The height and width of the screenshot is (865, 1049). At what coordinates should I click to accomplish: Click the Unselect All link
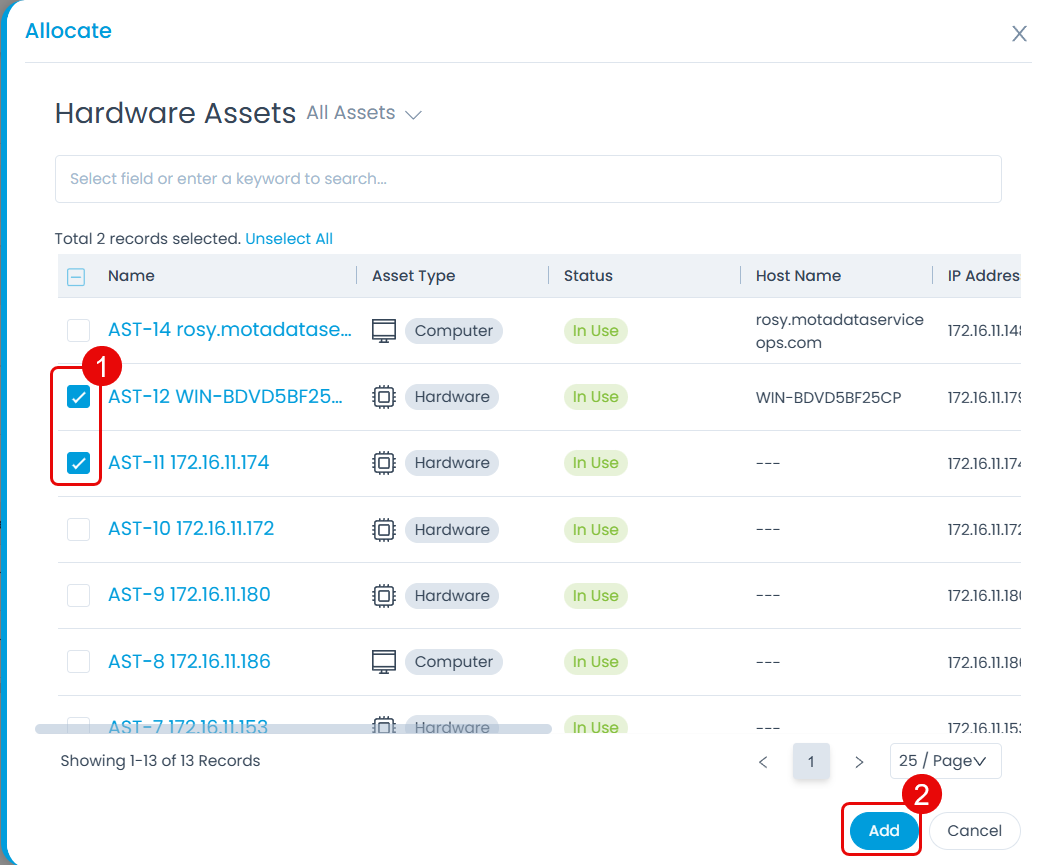tap(289, 238)
